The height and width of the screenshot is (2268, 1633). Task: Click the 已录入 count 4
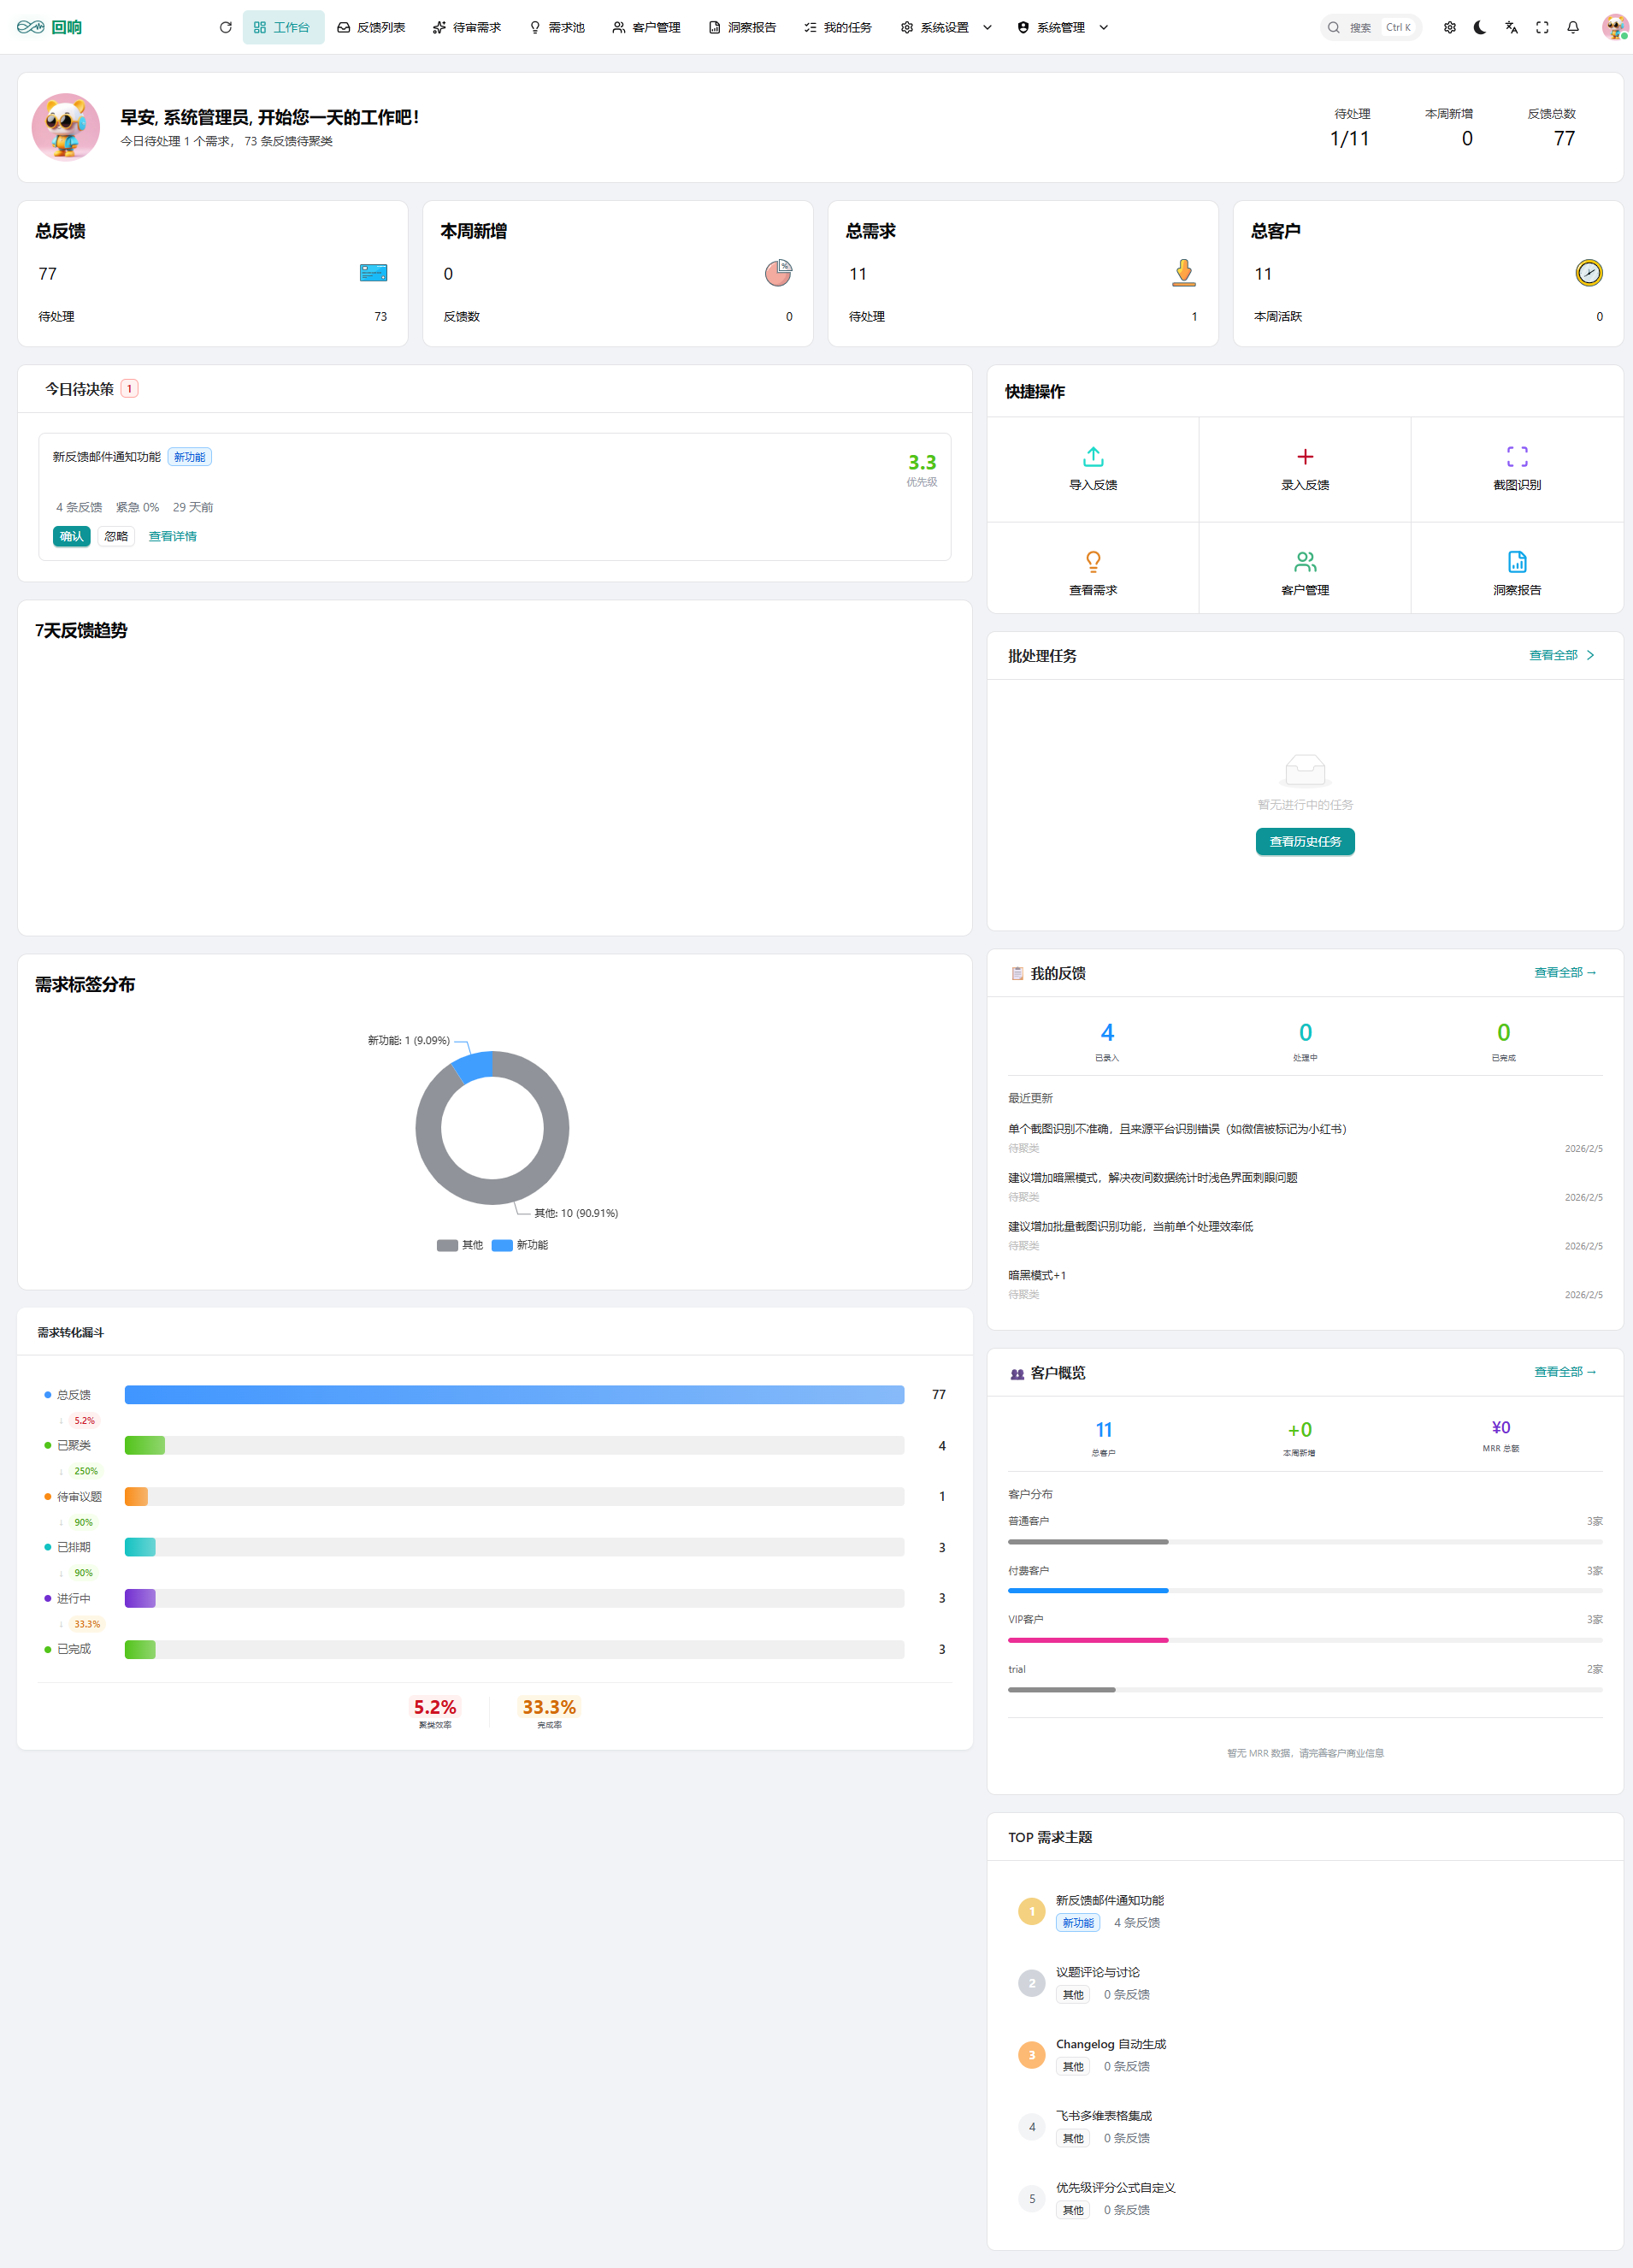point(1107,1032)
